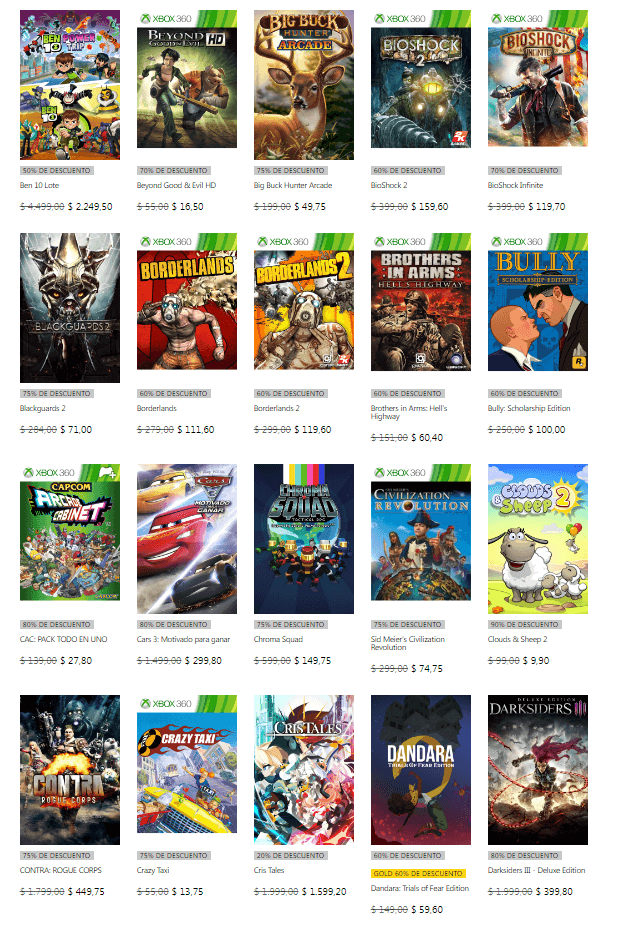Click the Bully Scholarship Edition cover art
Screen dimensions: 623x927
(x=538, y=302)
